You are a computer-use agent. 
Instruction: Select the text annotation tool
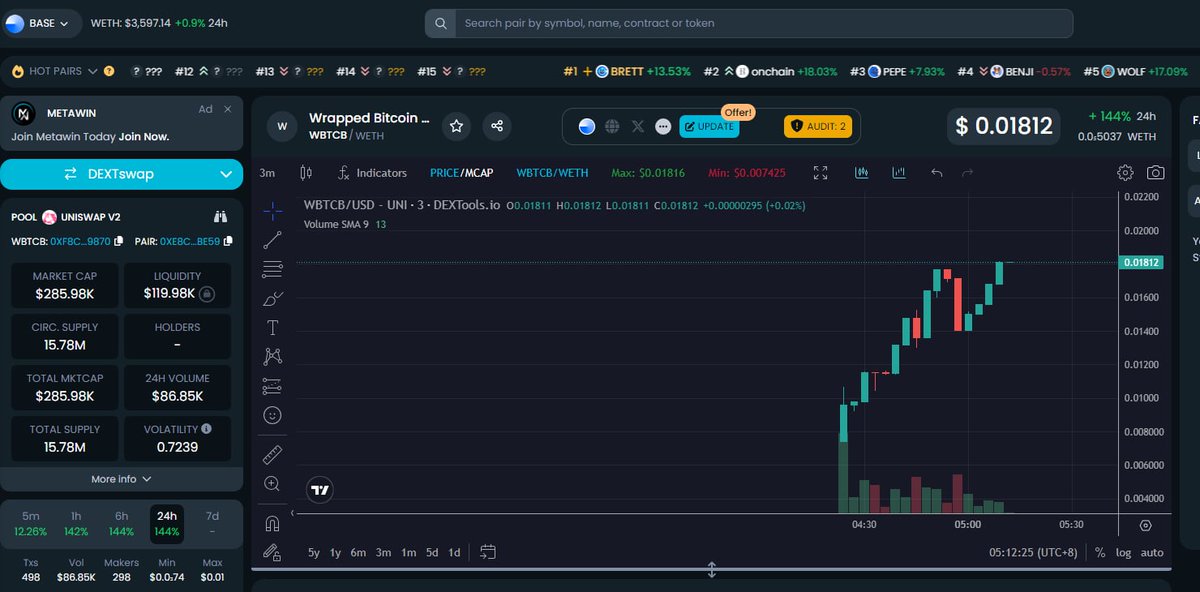coord(272,327)
